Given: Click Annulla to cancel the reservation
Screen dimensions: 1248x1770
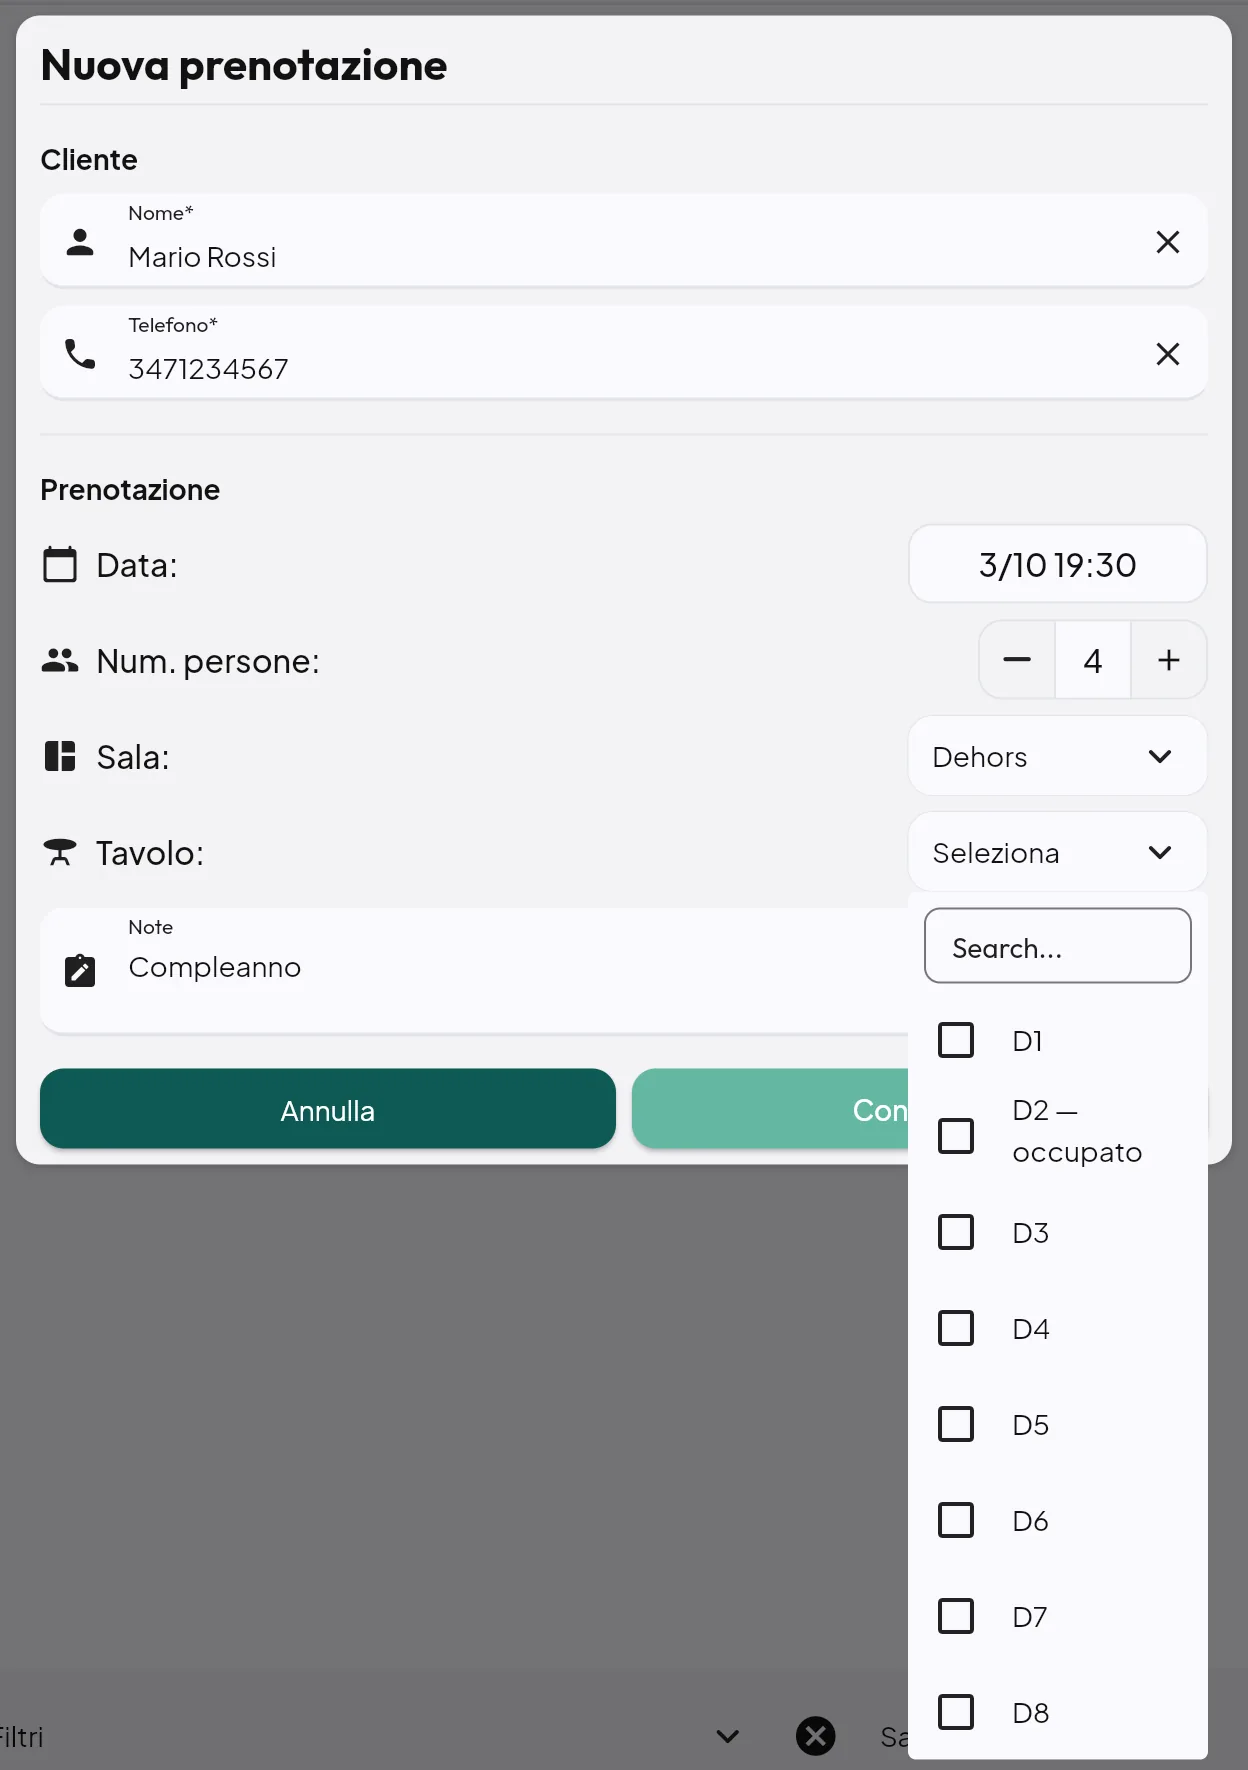Looking at the screenshot, I should 328,1109.
